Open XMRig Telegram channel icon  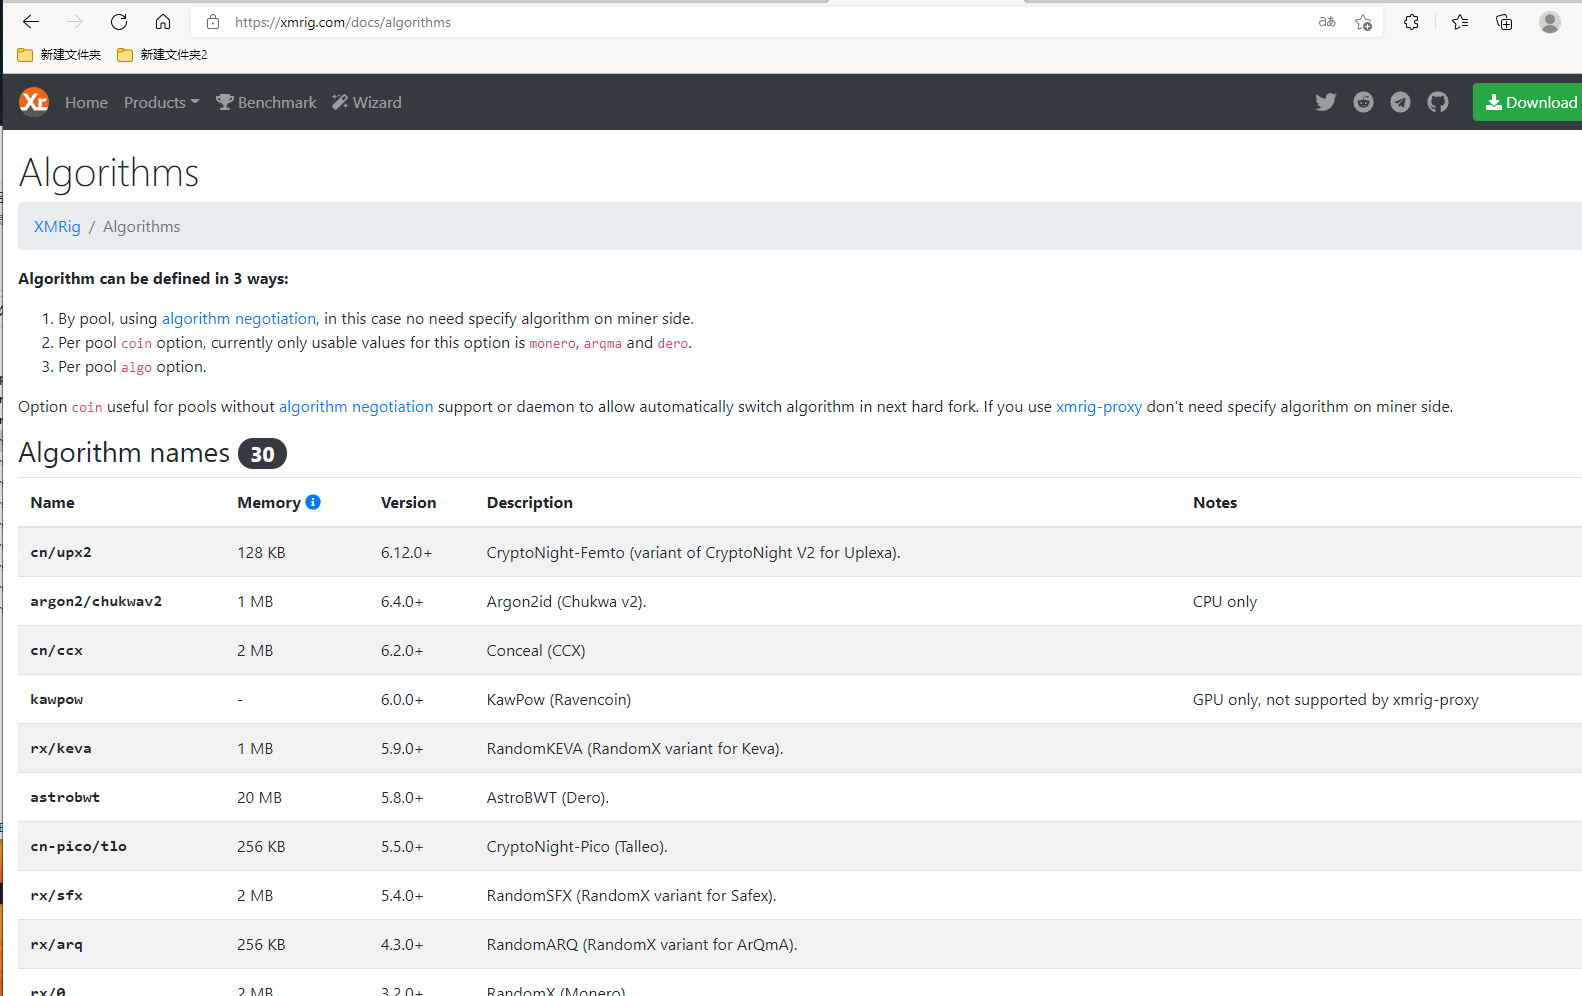[1400, 102]
